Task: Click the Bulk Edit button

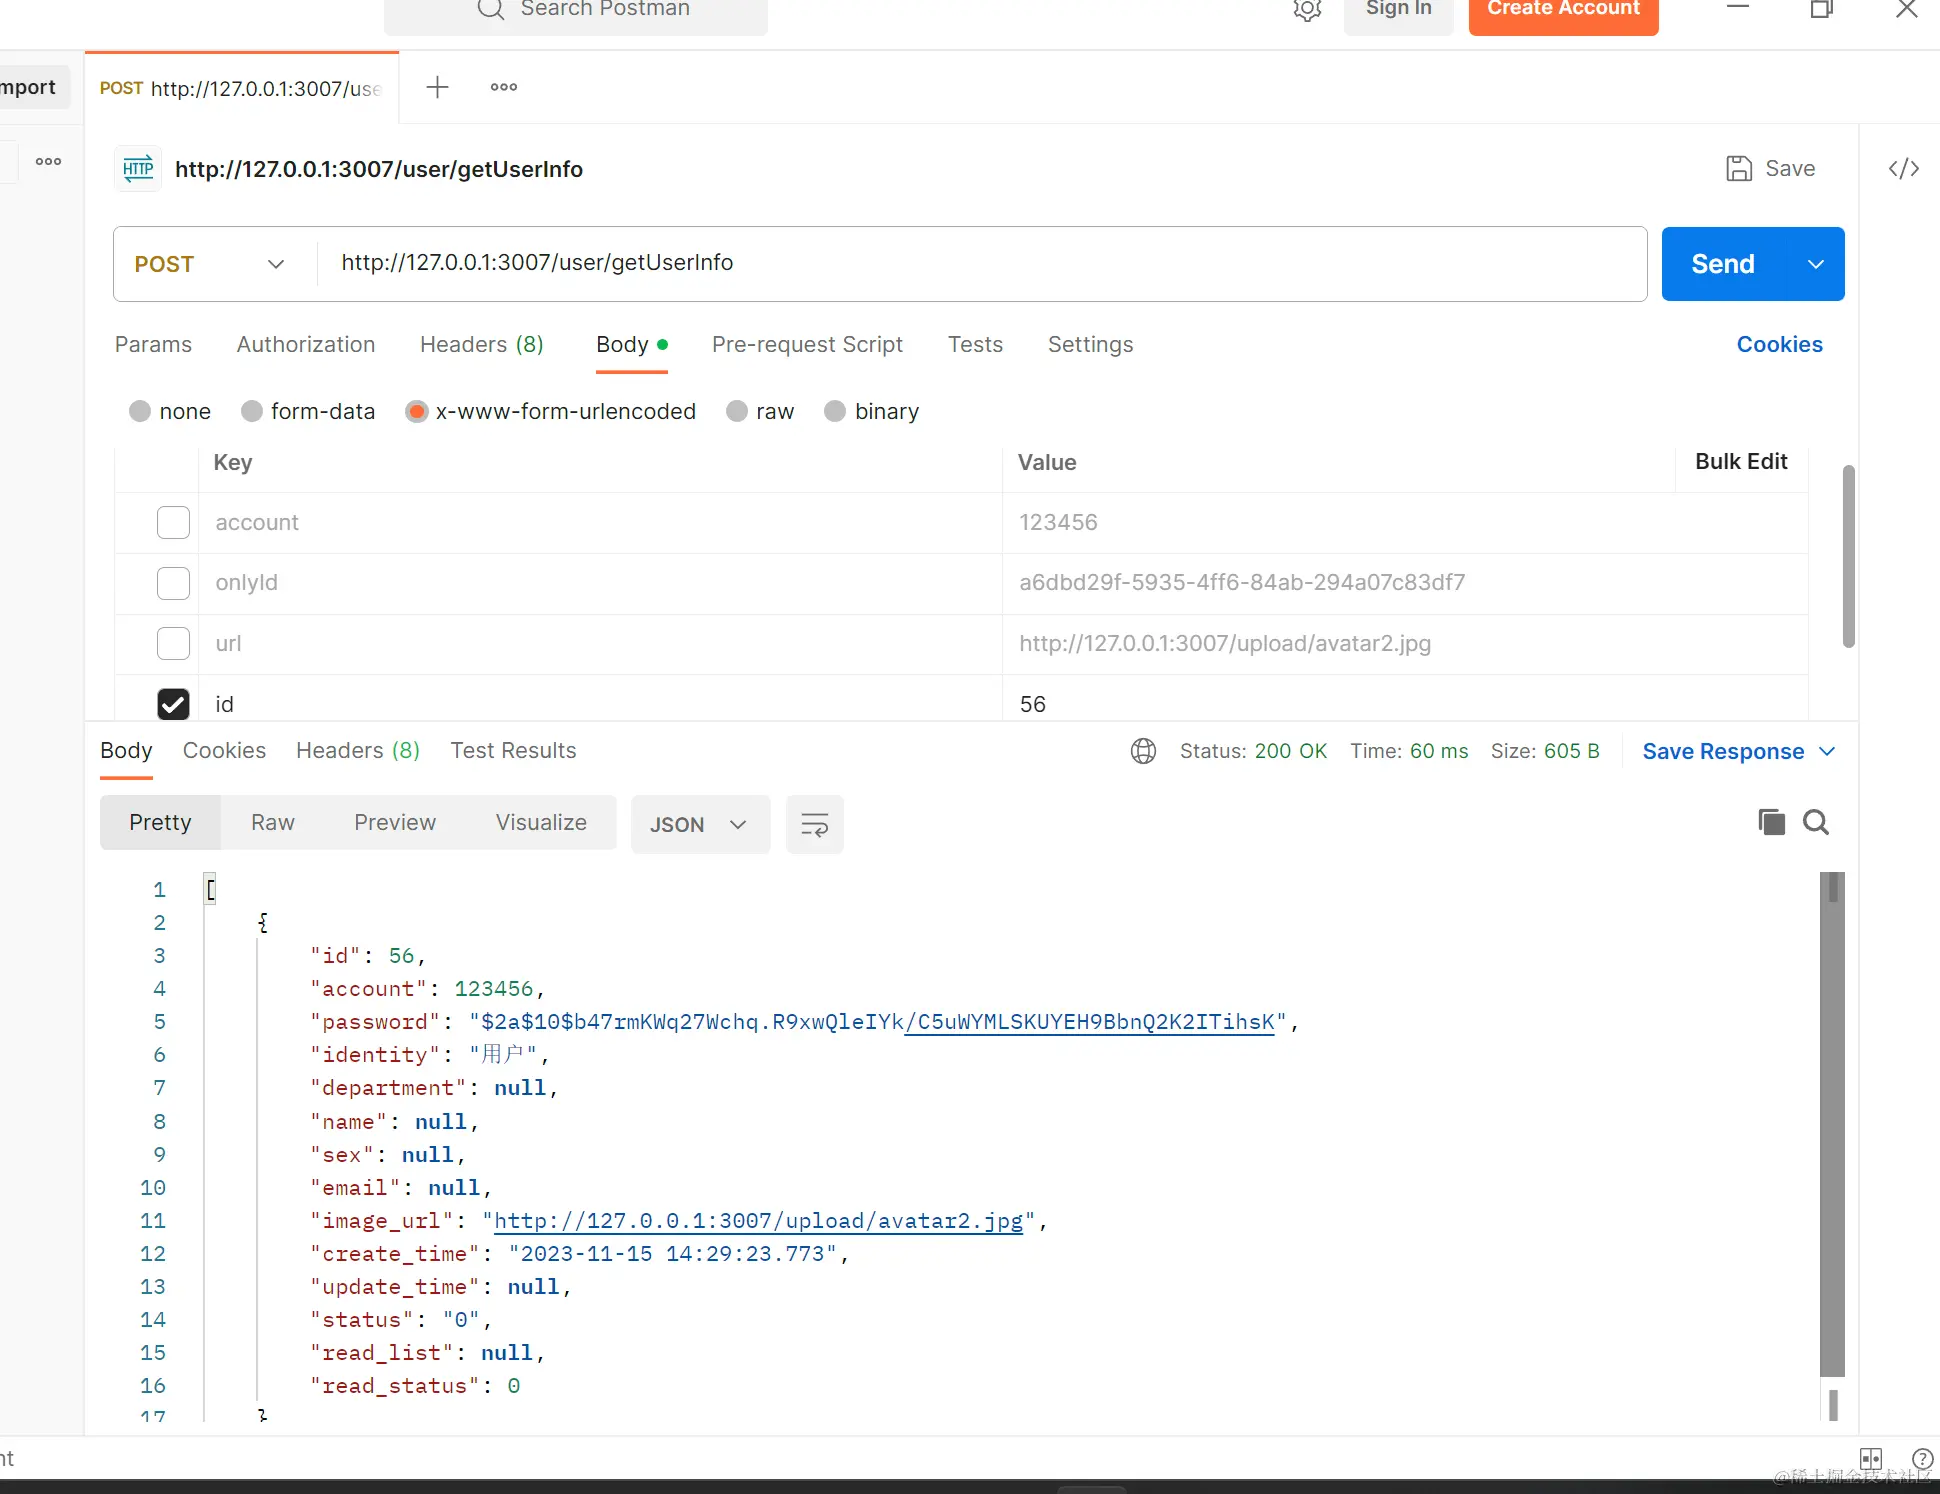Action: point(1740,461)
